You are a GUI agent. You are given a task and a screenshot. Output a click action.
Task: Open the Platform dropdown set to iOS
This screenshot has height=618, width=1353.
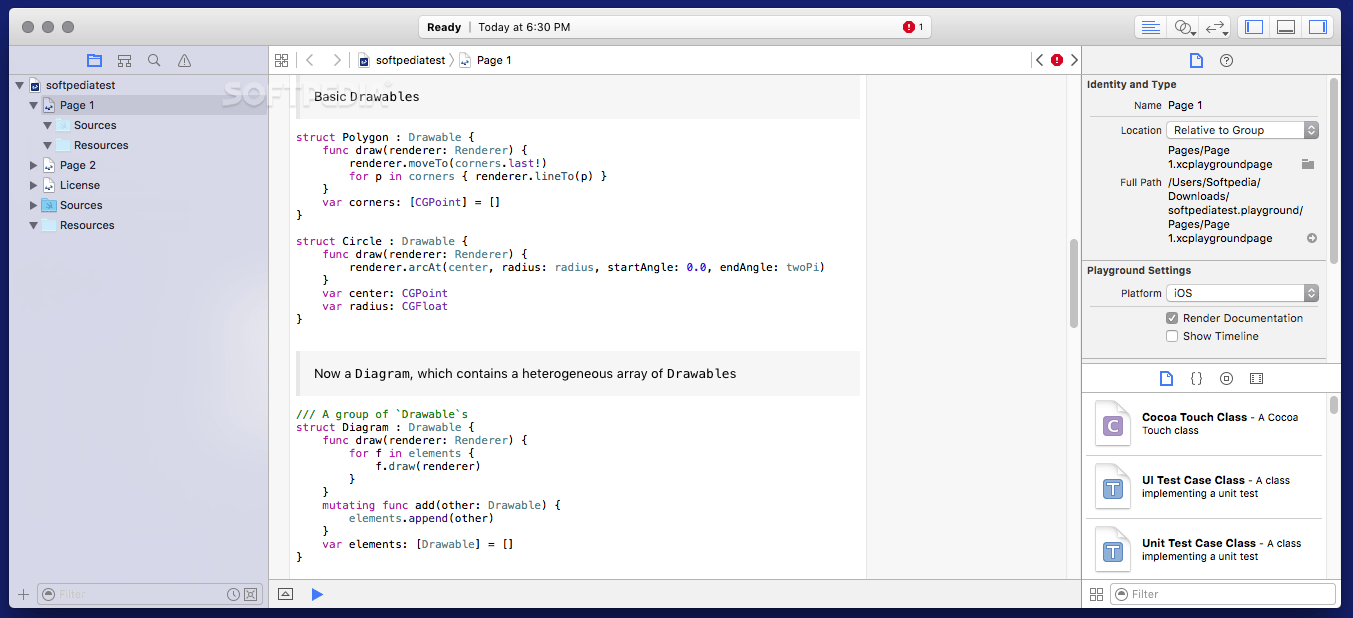pos(1242,292)
